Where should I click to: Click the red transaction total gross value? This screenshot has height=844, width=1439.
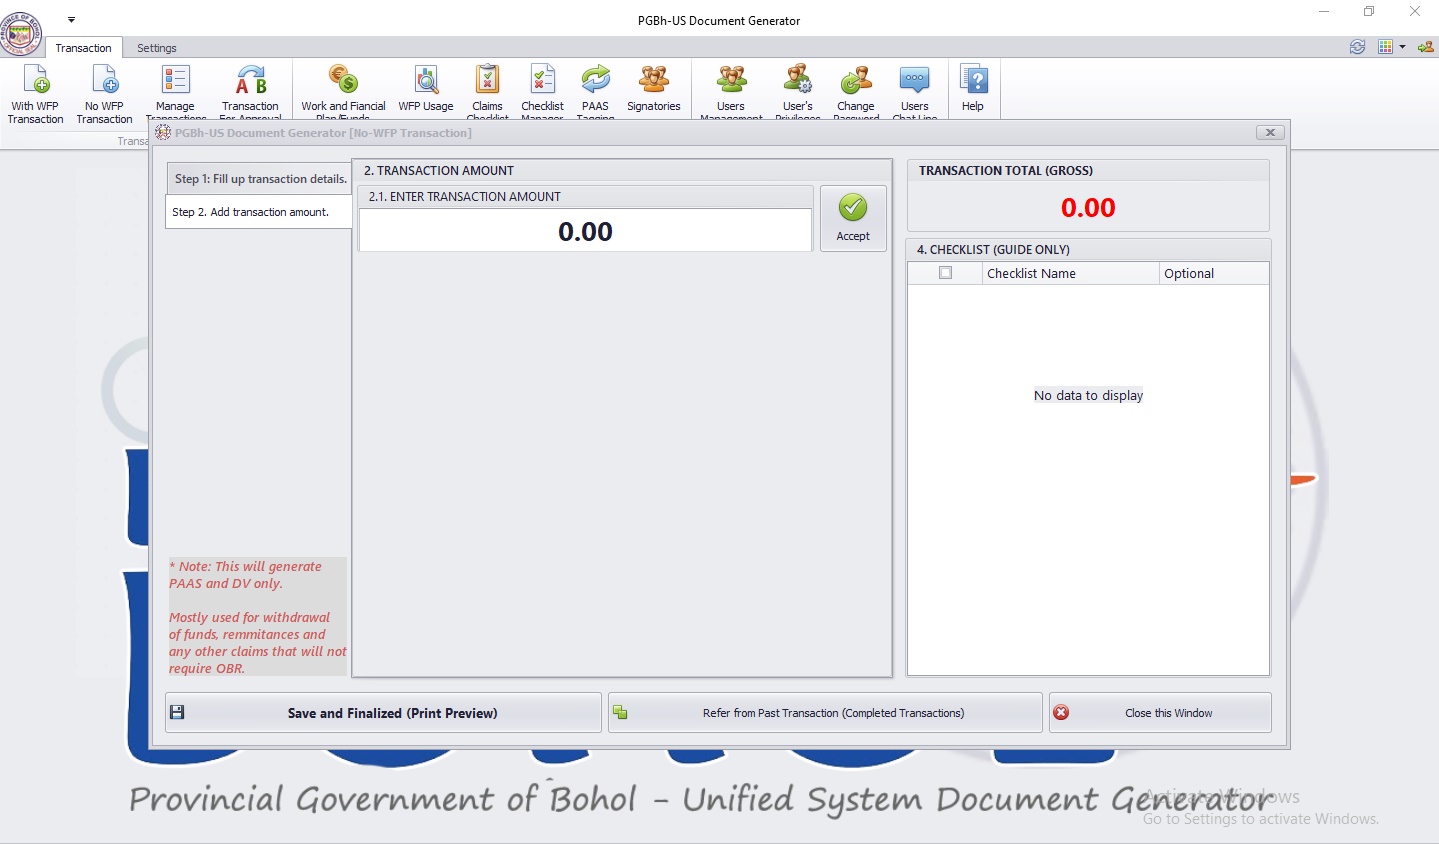(1088, 208)
